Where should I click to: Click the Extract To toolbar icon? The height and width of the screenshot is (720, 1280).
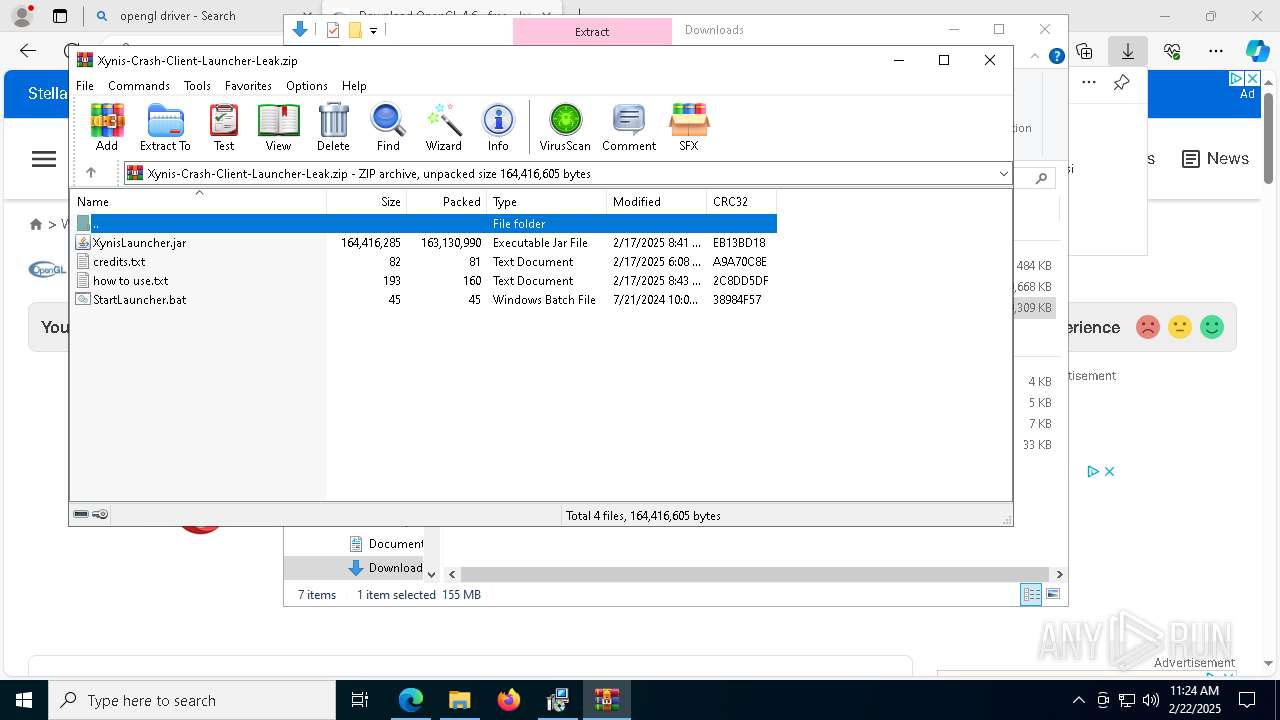click(165, 127)
